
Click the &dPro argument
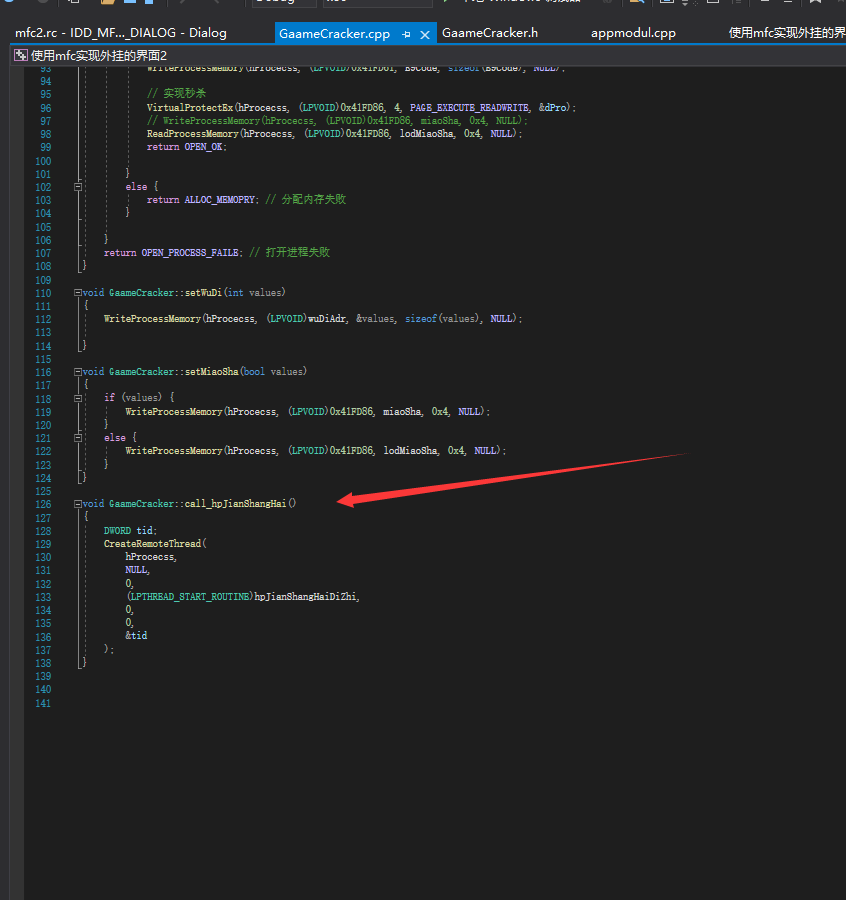click(553, 107)
